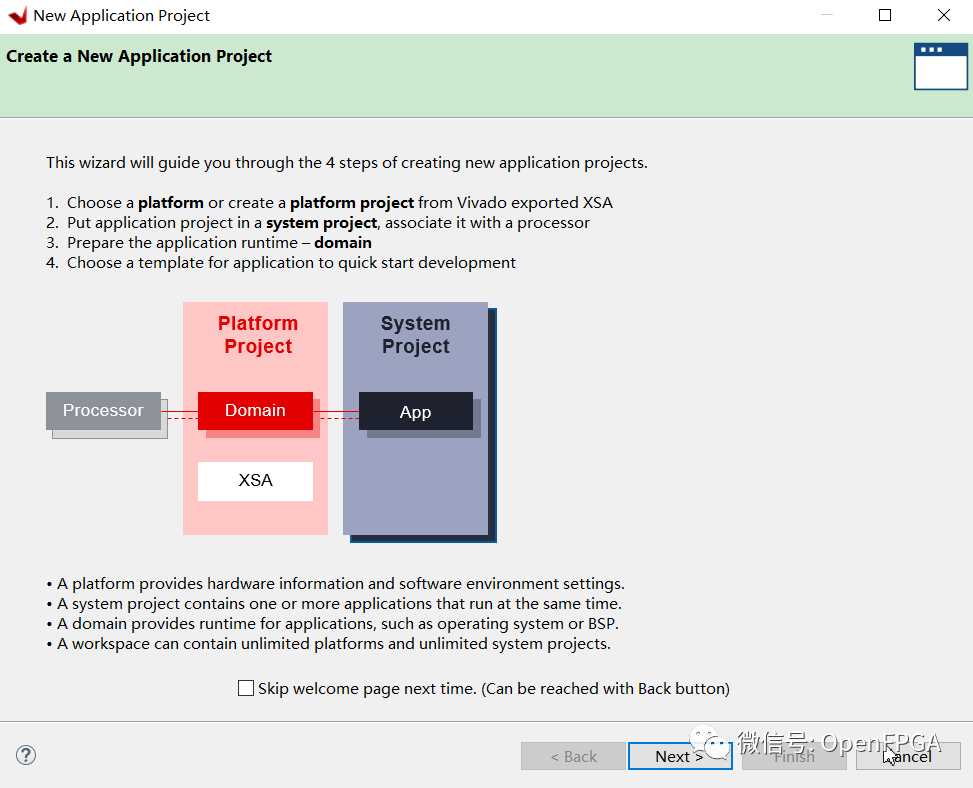
Task: Minimize the New Application Project window
Action: tap(827, 15)
